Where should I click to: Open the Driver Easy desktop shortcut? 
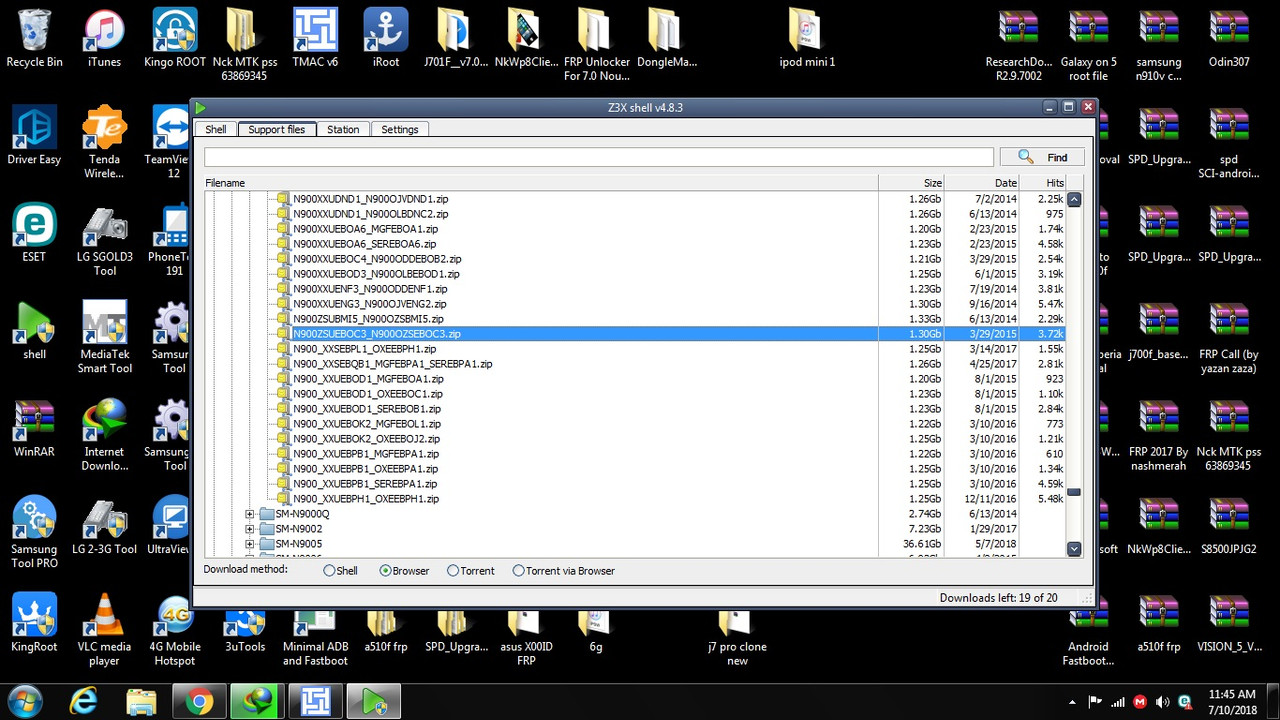tap(34, 136)
